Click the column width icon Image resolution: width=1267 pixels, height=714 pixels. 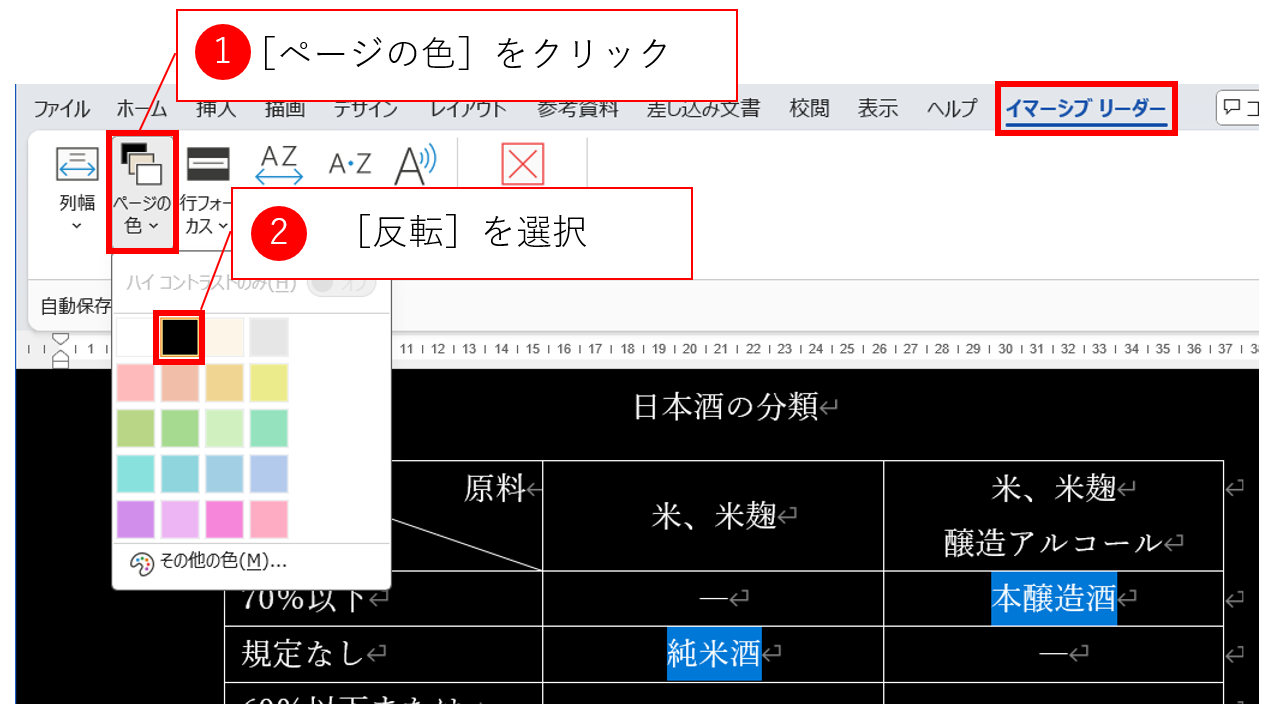(x=77, y=164)
